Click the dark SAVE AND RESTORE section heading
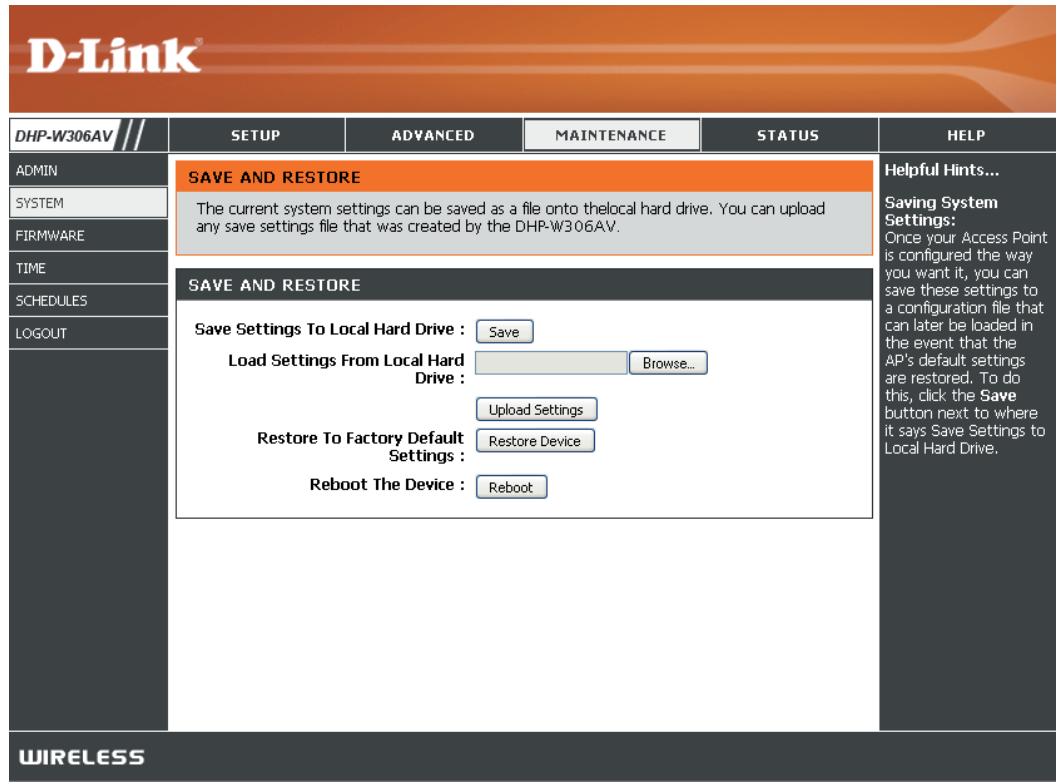 (274, 285)
